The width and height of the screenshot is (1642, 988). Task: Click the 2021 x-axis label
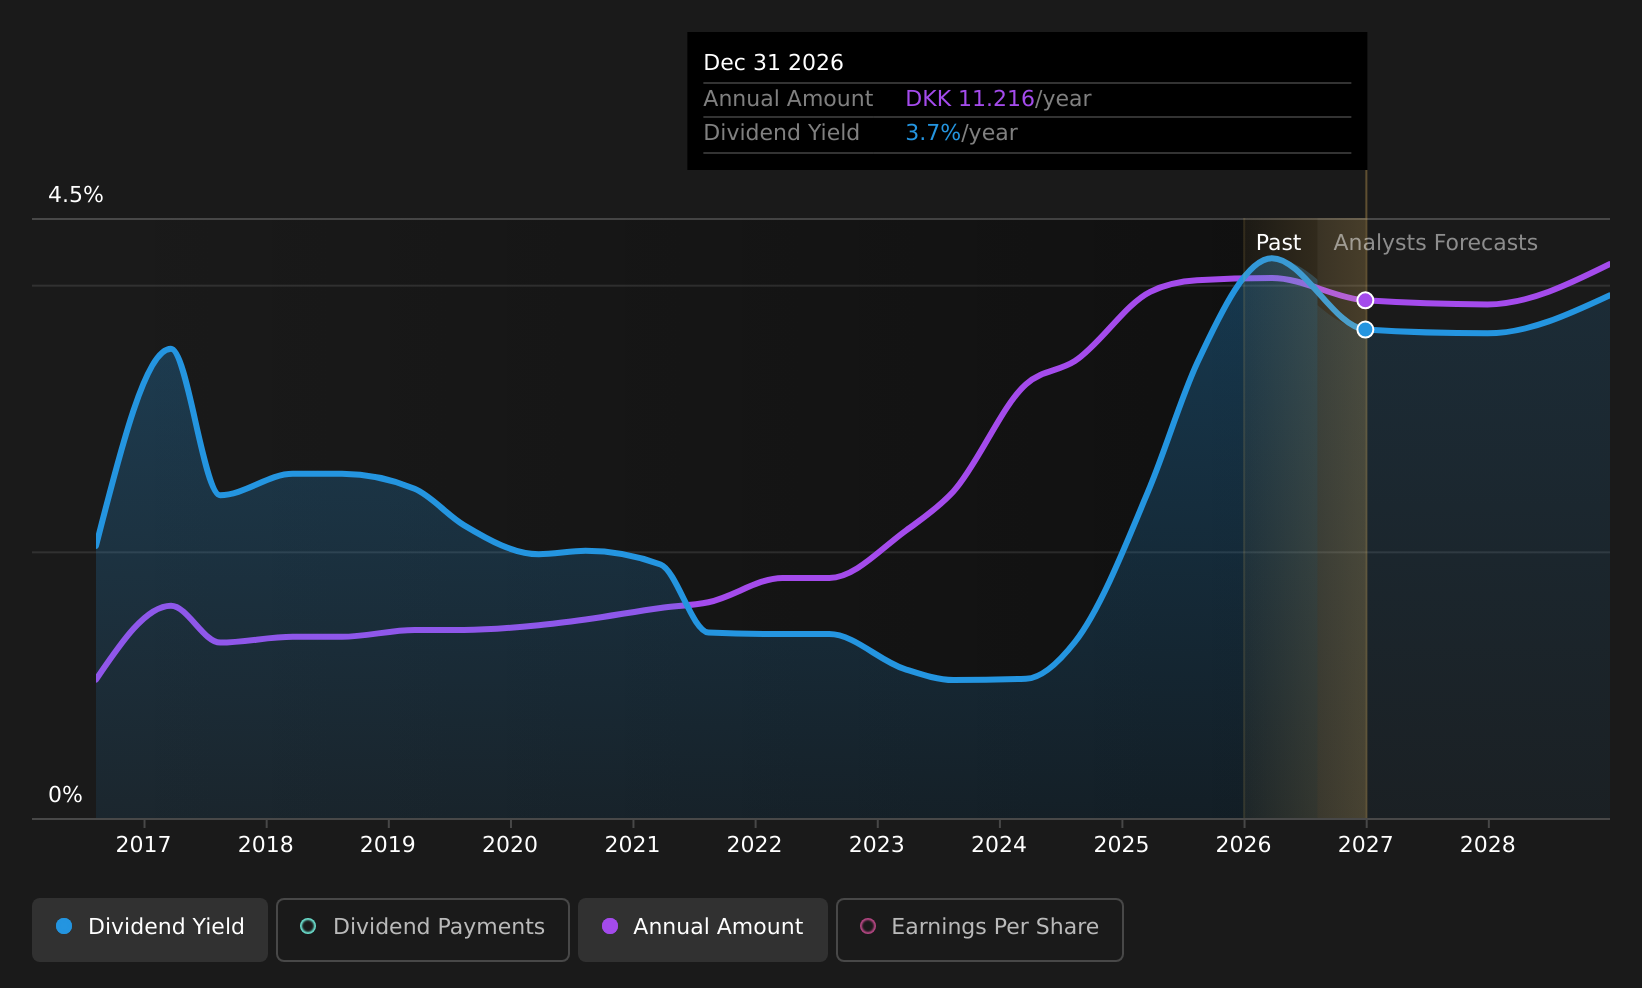tap(632, 845)
